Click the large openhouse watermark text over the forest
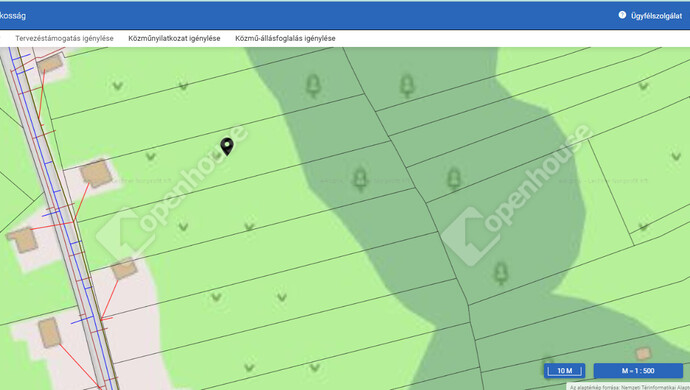The image size is (690, 390). point(537,178)
